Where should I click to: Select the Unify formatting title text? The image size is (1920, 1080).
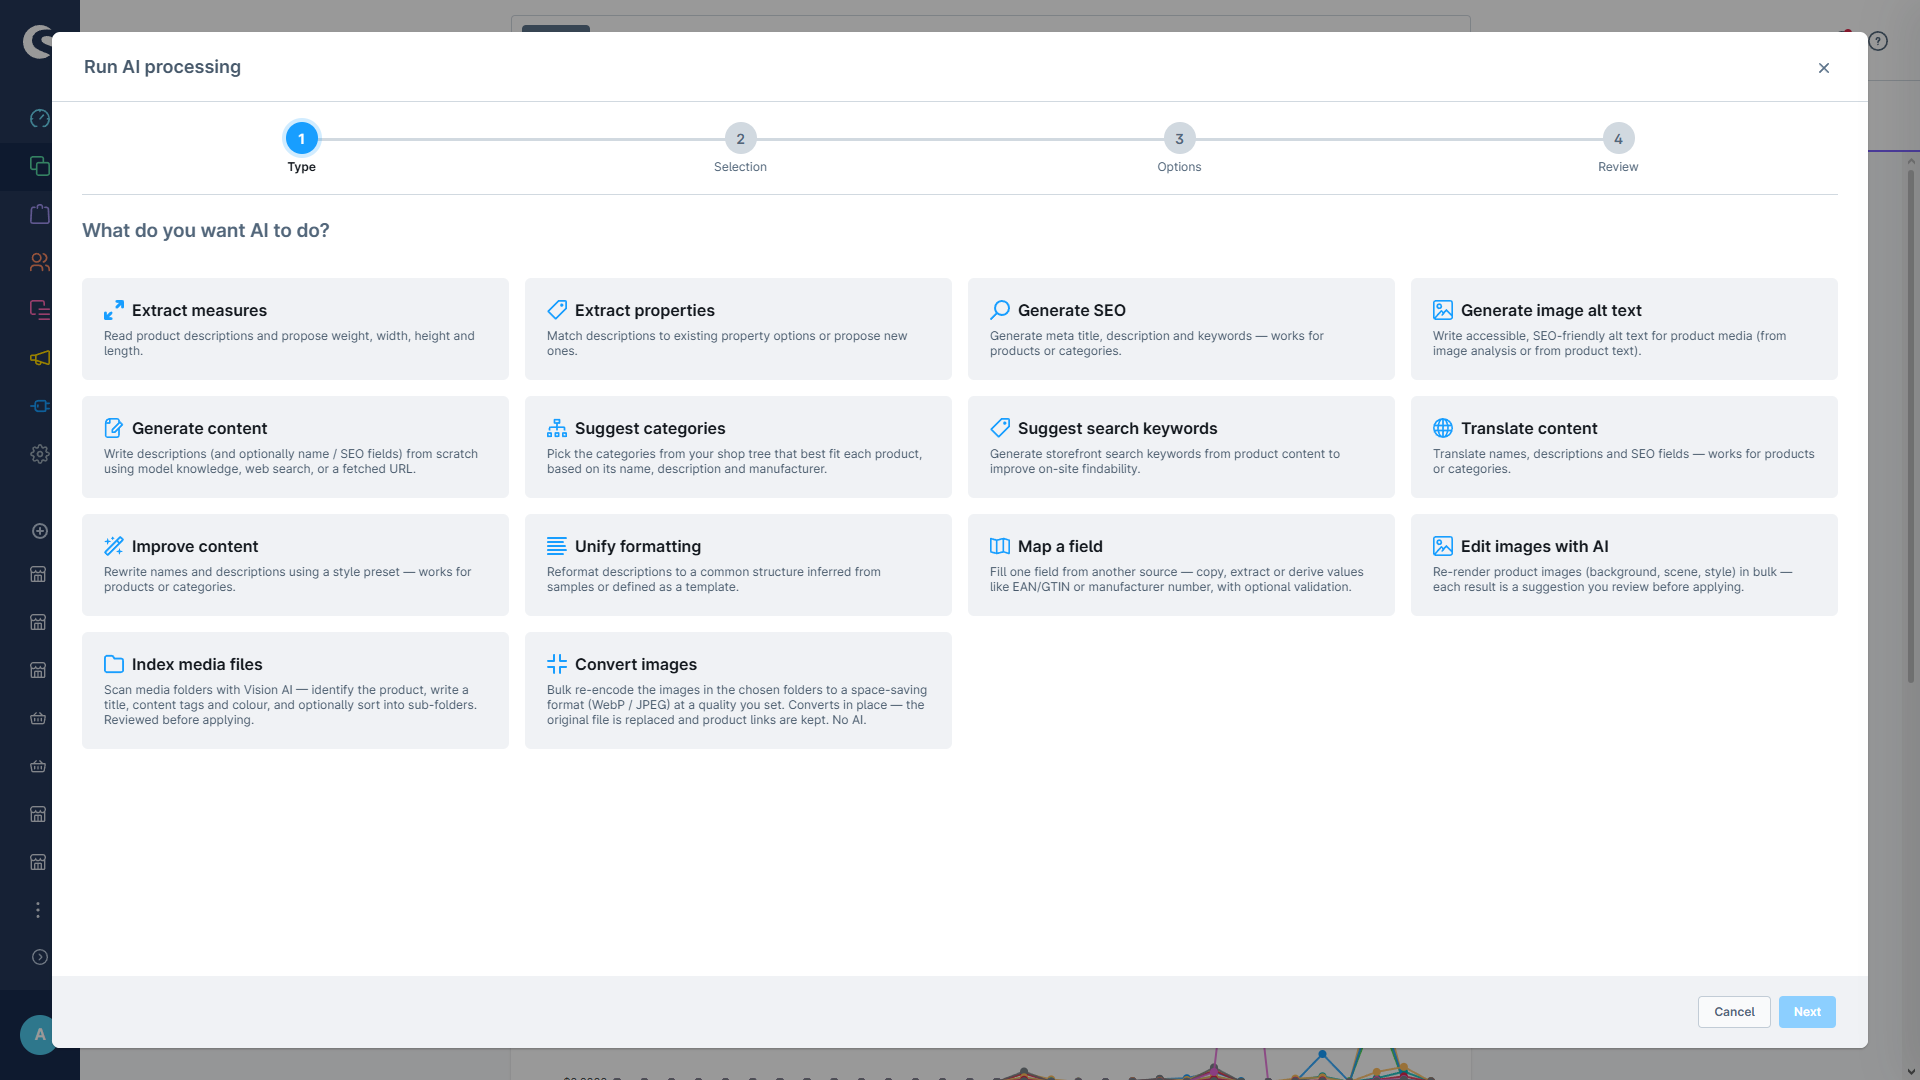[x=638, y=546]
